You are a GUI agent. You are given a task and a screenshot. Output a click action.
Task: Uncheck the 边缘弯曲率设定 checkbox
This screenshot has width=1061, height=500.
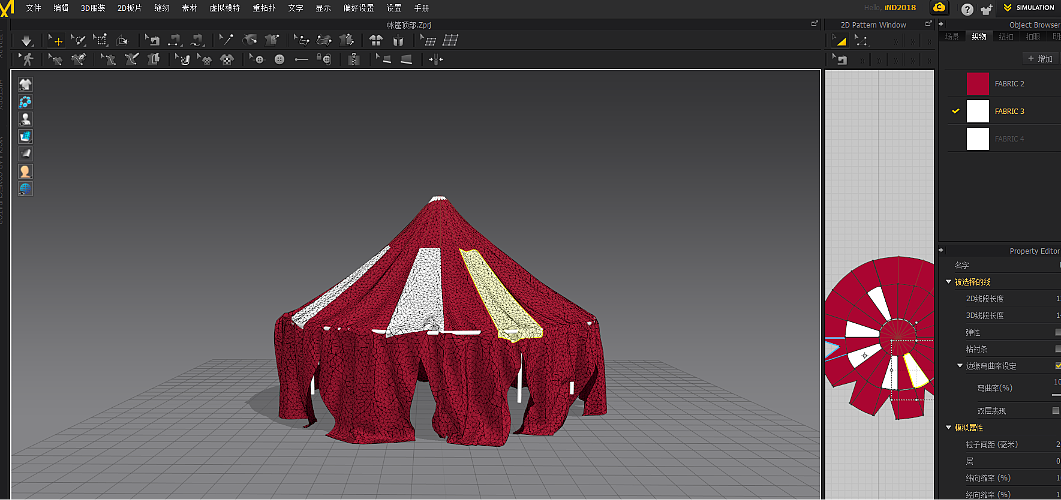point(1058,365)
